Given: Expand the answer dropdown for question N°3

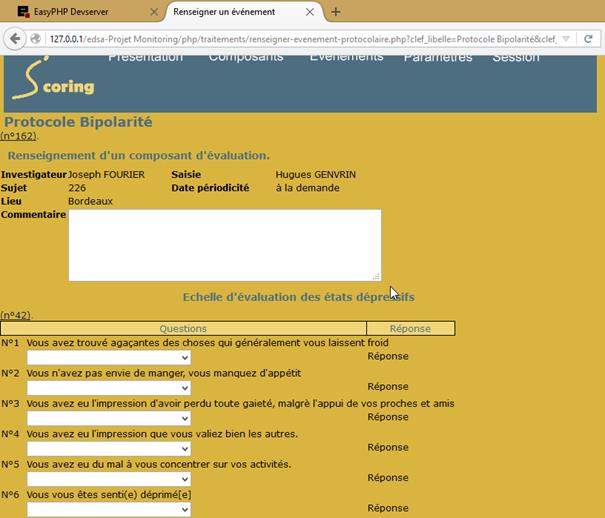Looking at the screenshot, I should (x=108, y=418).
